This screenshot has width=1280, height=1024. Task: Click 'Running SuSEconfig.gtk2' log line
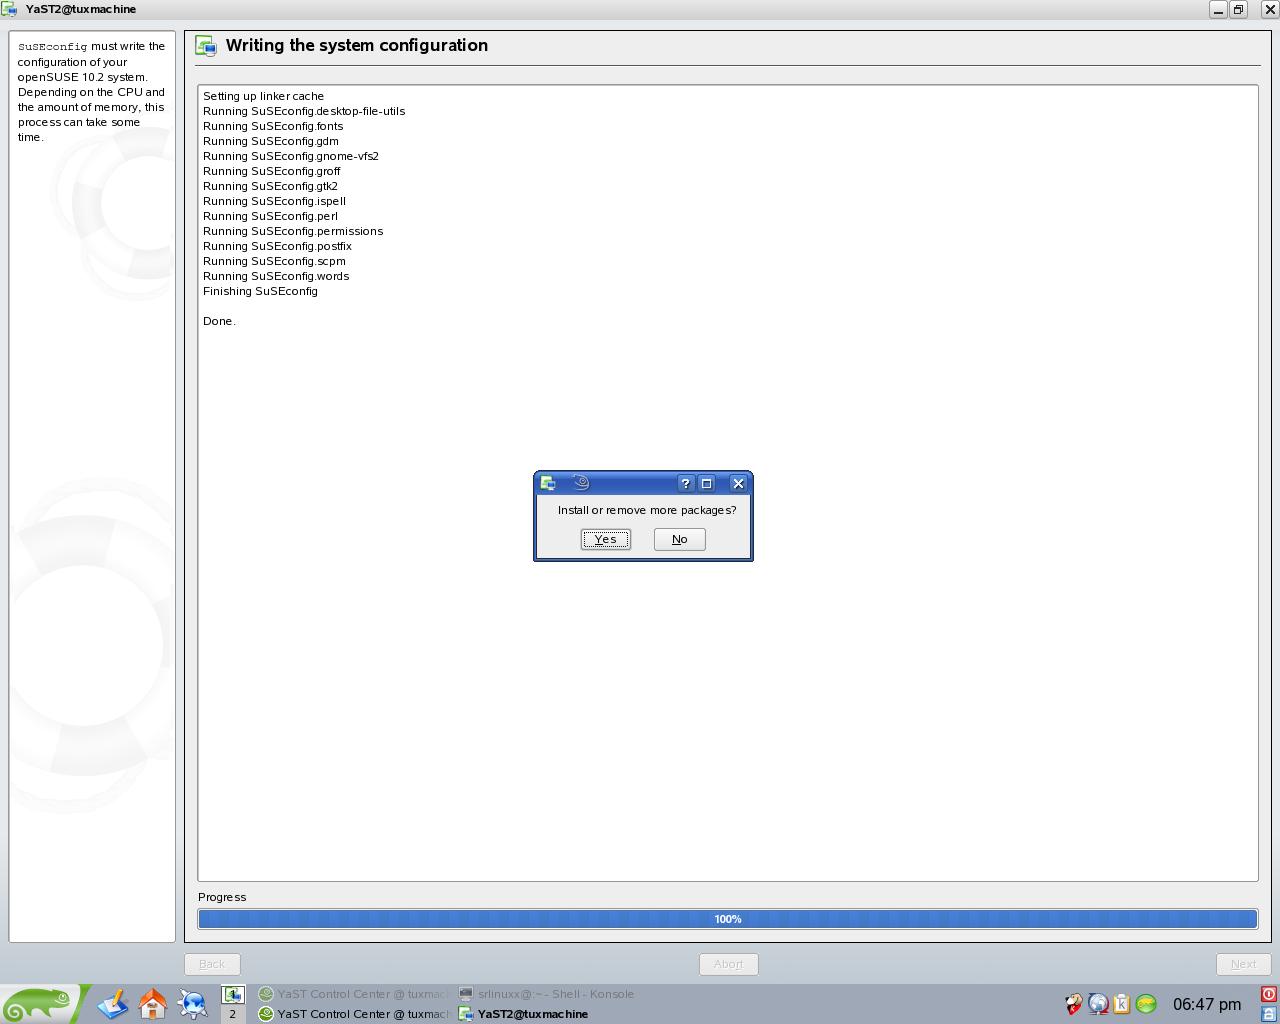270,186
